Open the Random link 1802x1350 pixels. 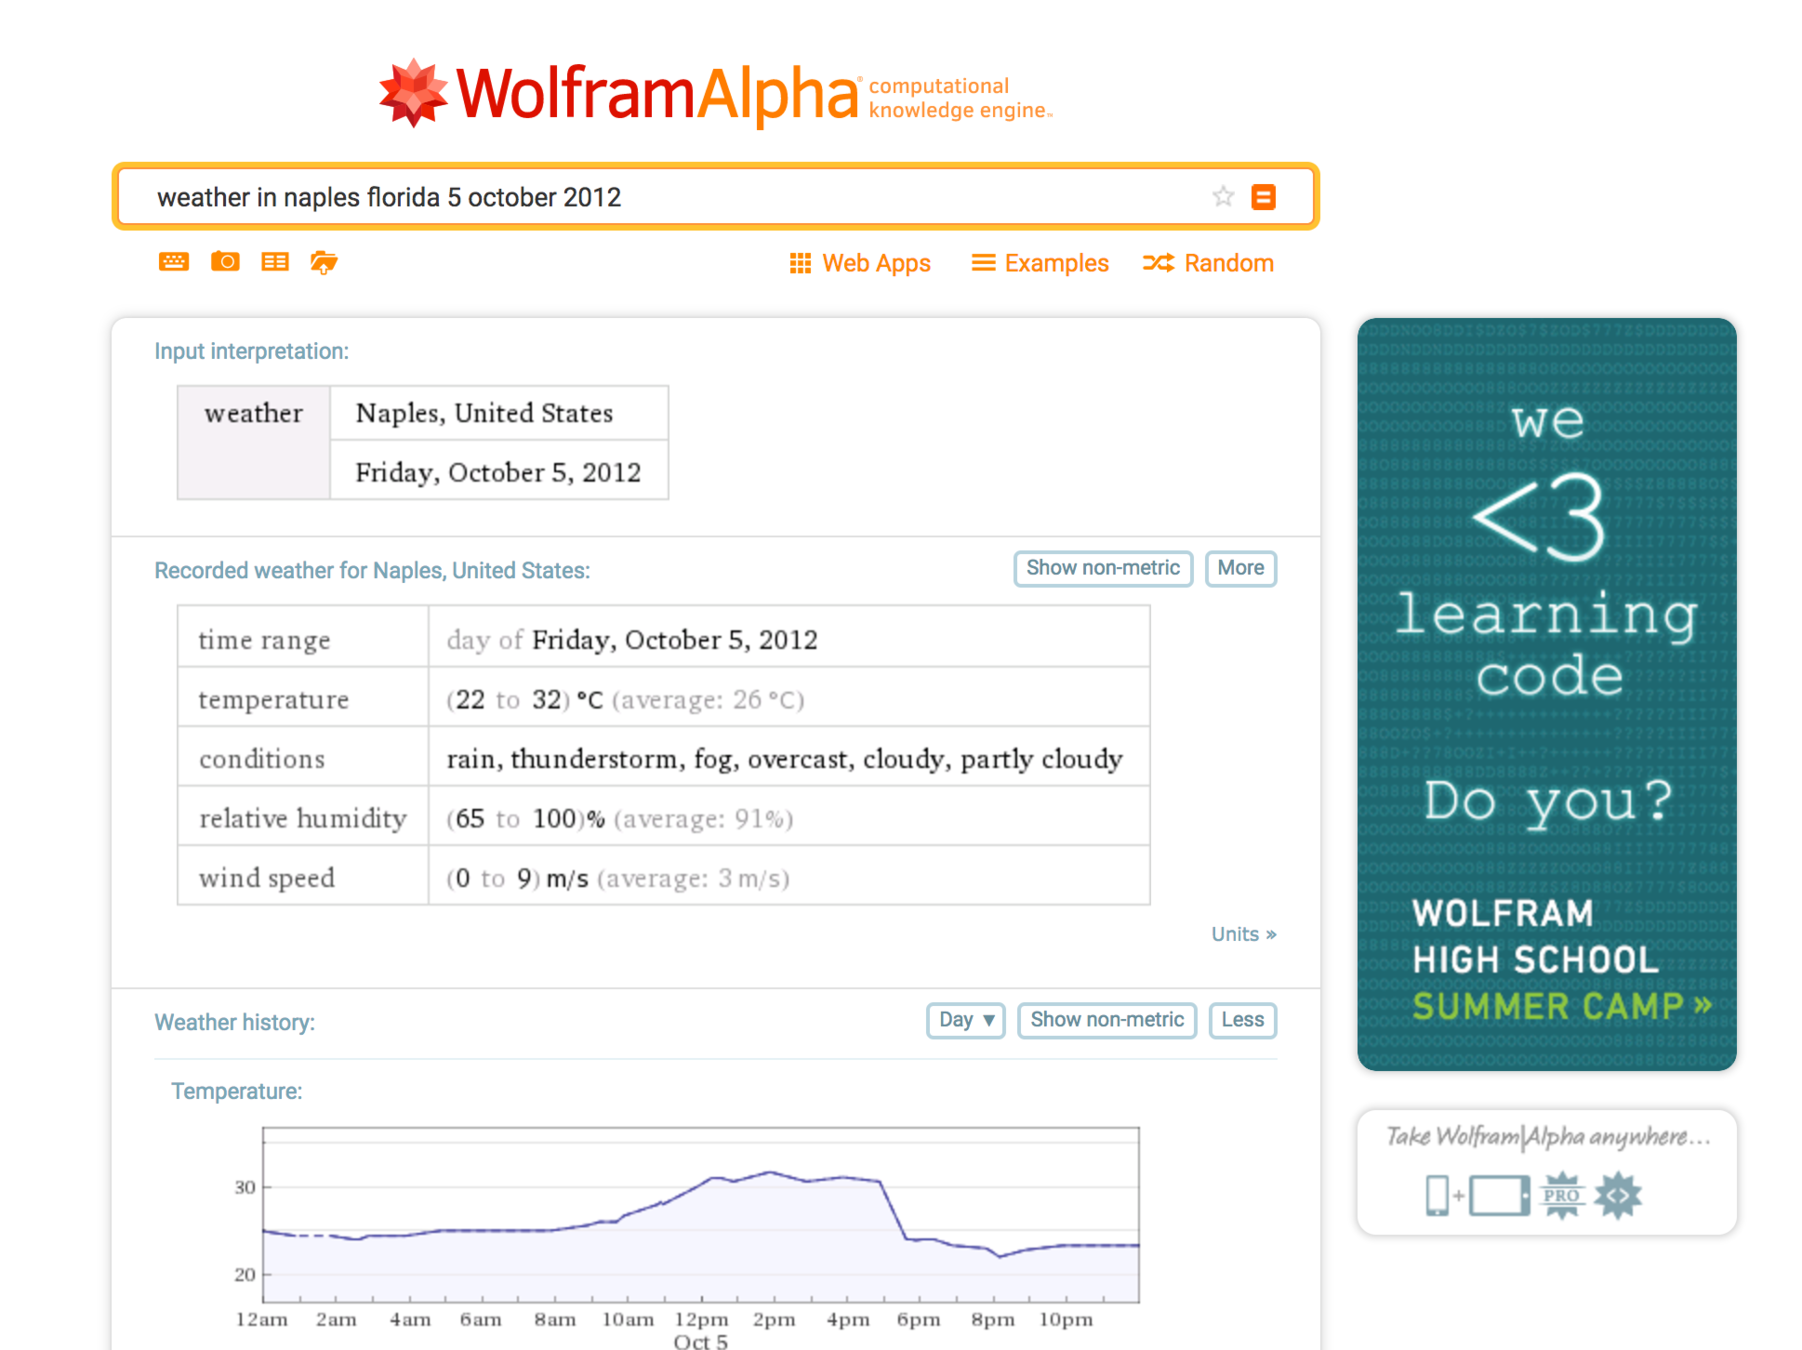[x=1229, y=263]
